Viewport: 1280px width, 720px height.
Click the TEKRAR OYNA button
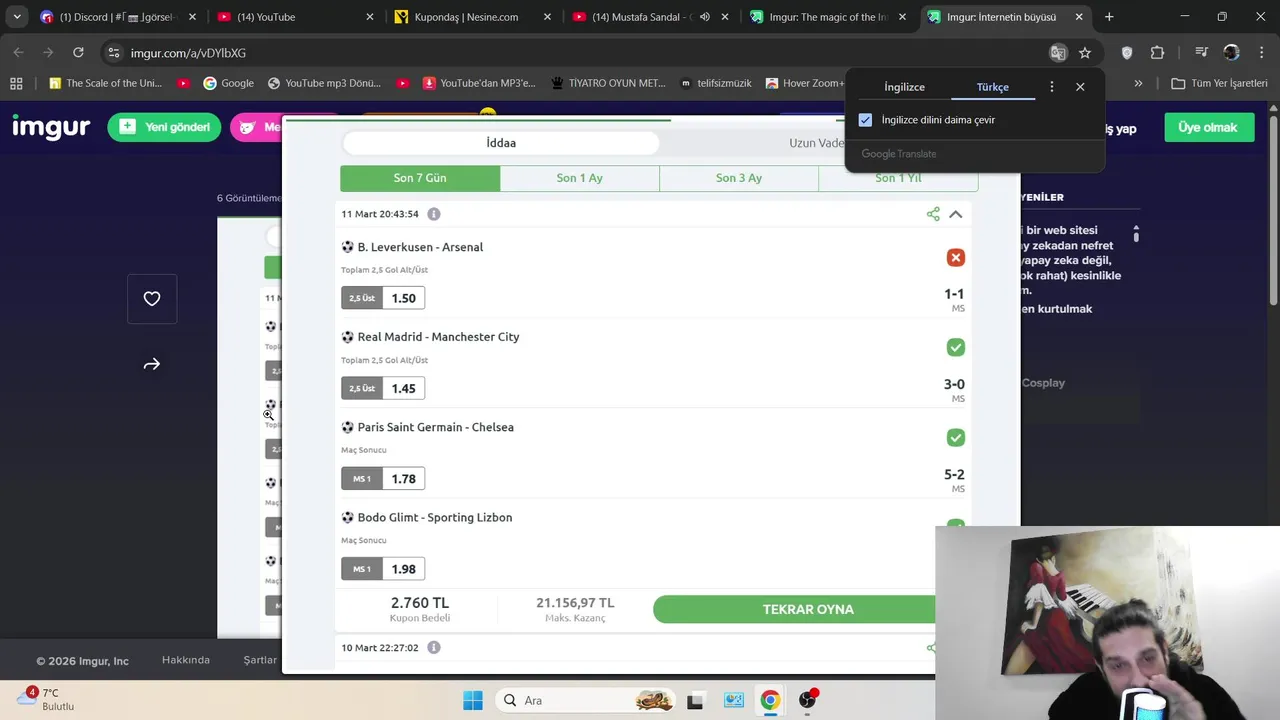(808, 609)
